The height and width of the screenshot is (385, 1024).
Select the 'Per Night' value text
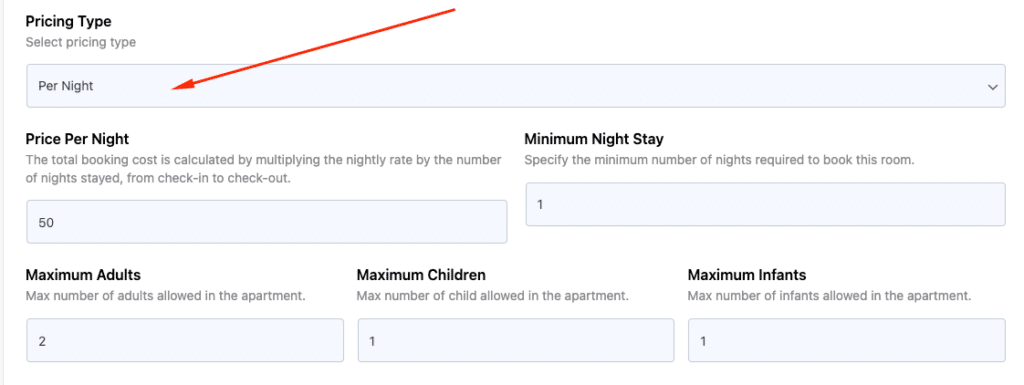(66, 86)
